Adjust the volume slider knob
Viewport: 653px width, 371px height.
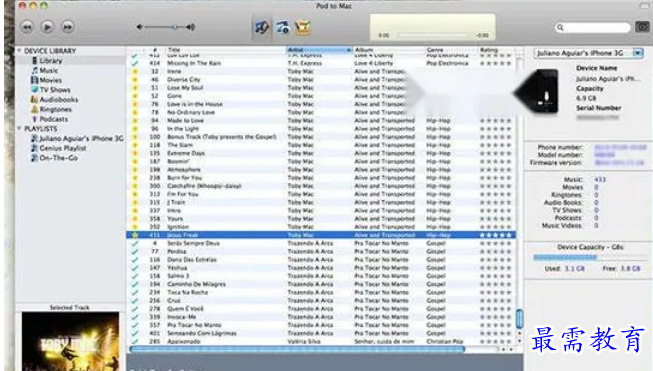point(175,27)
